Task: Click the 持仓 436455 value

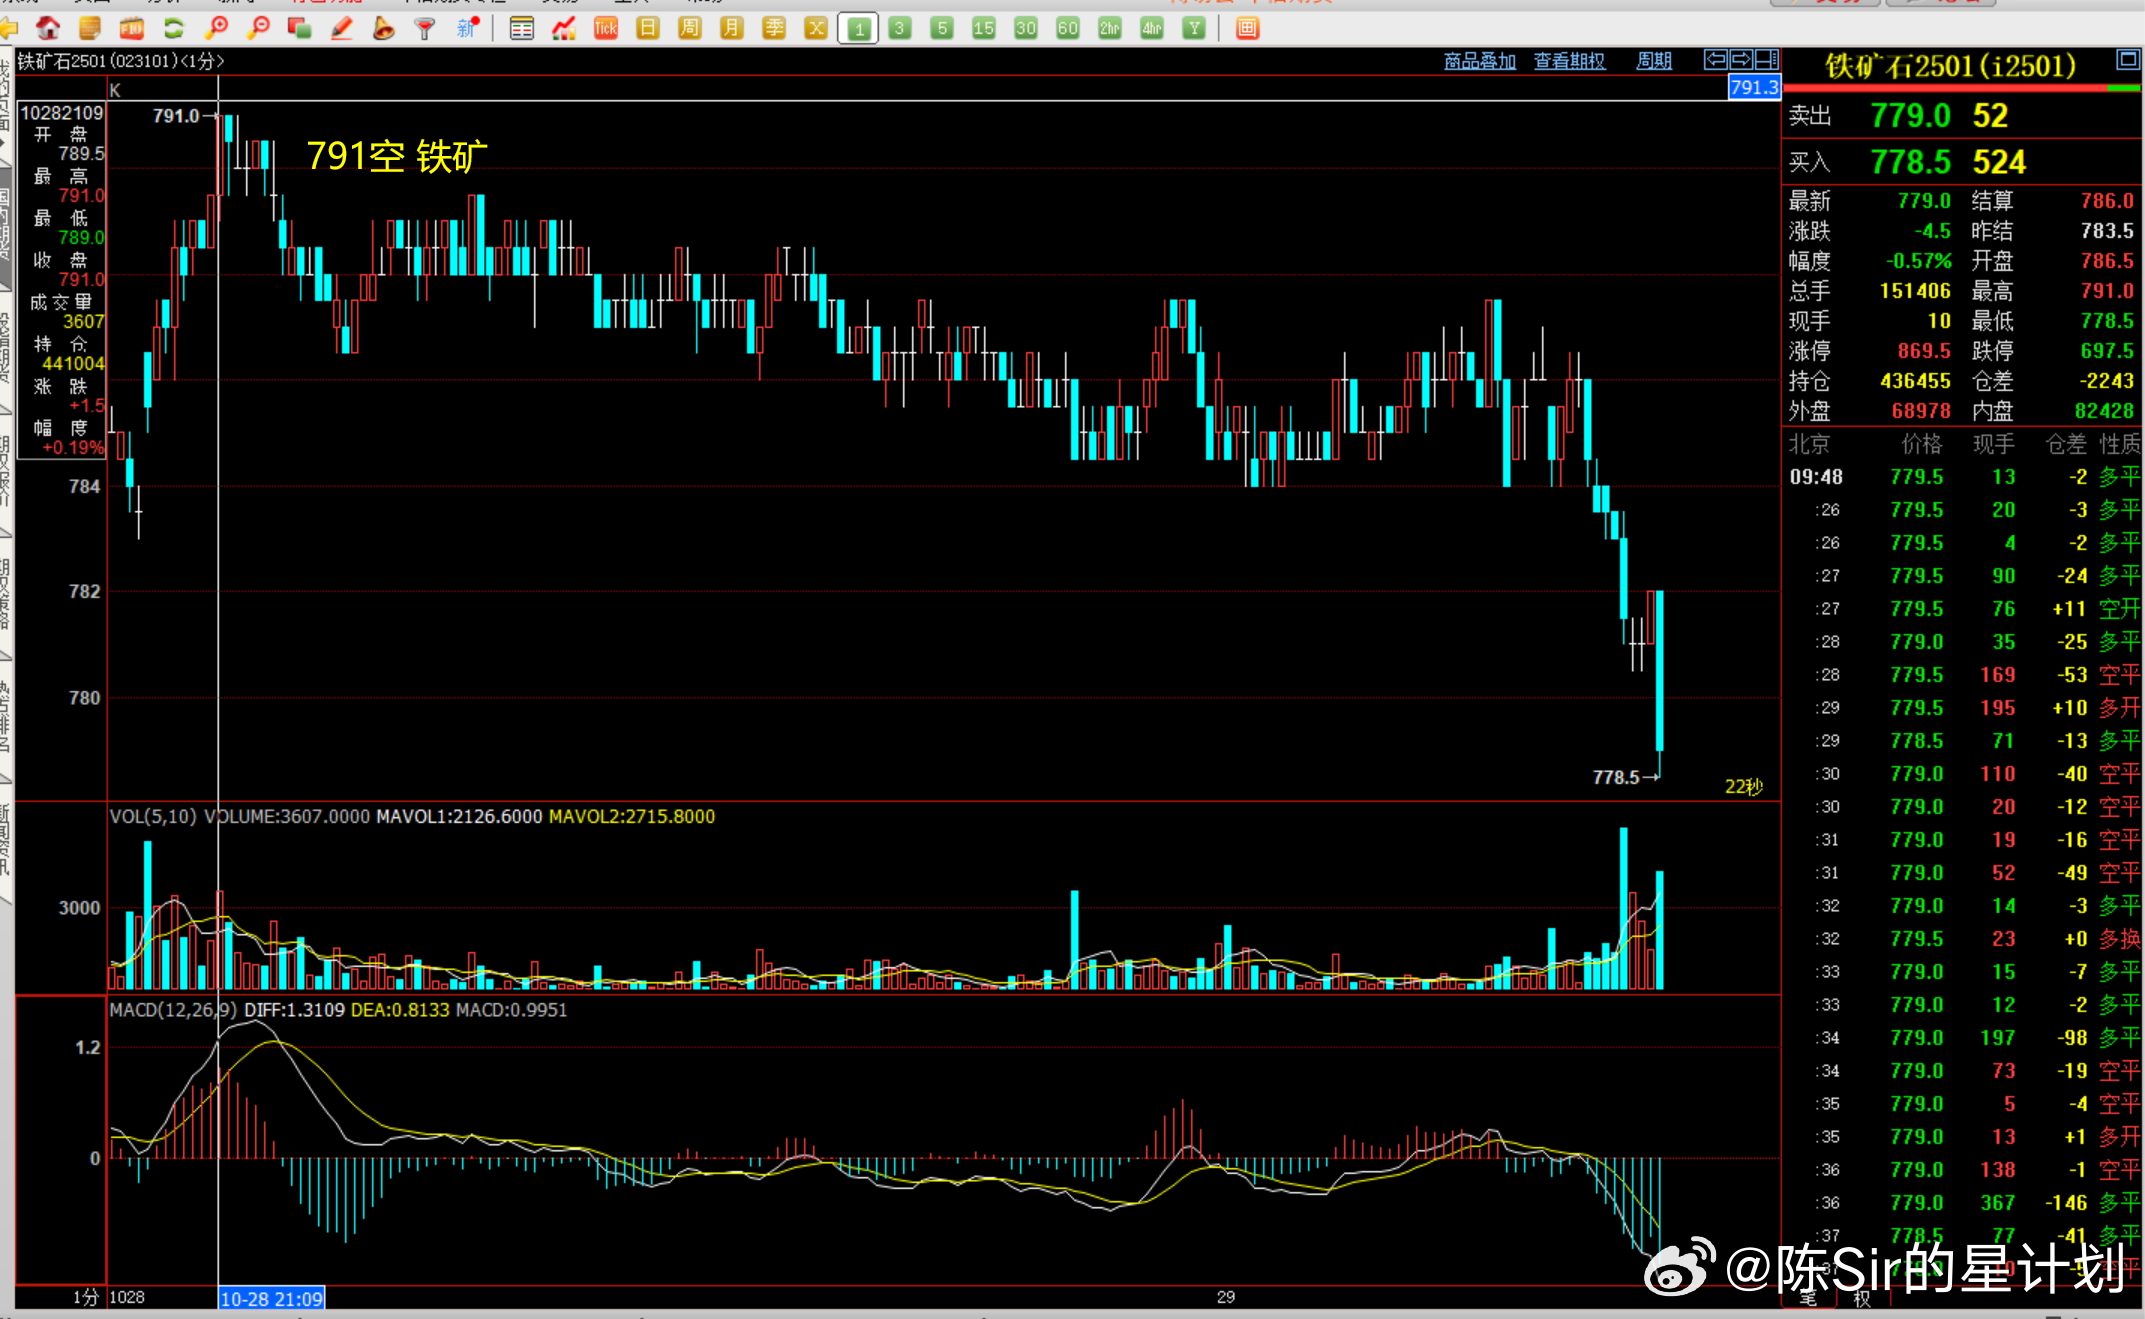Action: 1915,381
